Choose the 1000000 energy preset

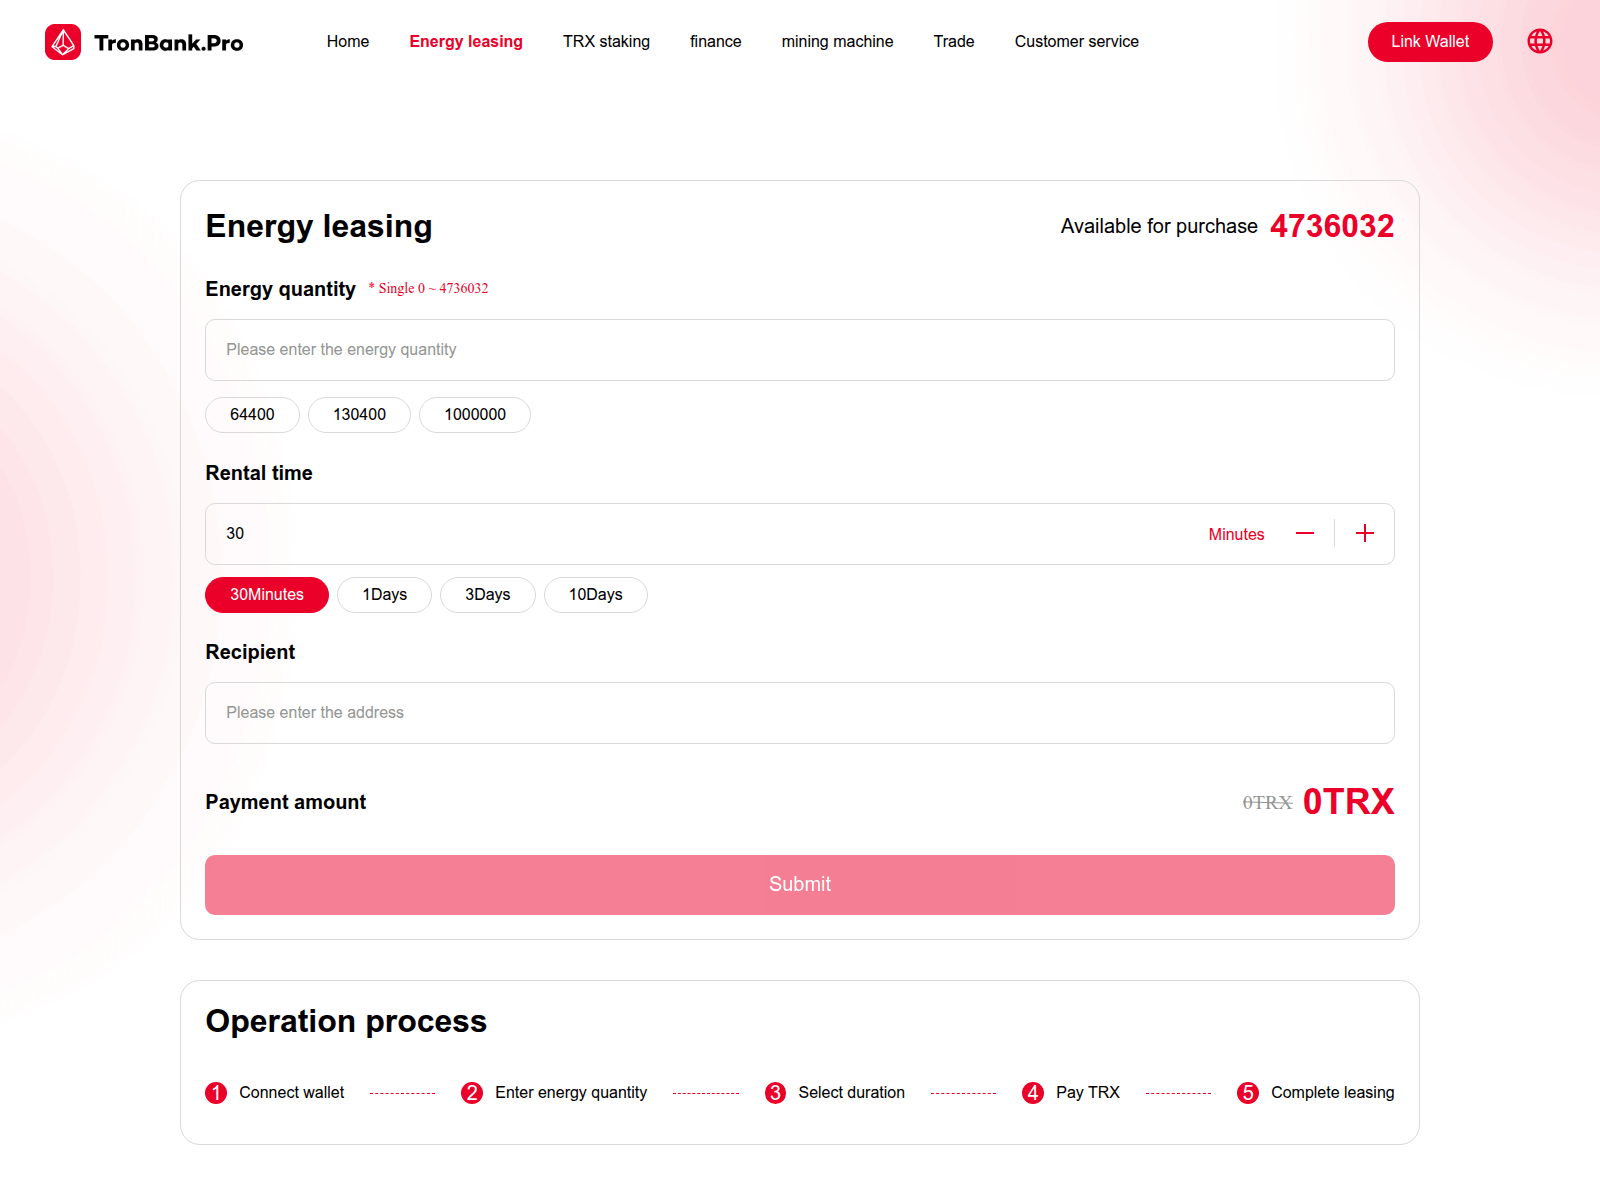(474, 414)
